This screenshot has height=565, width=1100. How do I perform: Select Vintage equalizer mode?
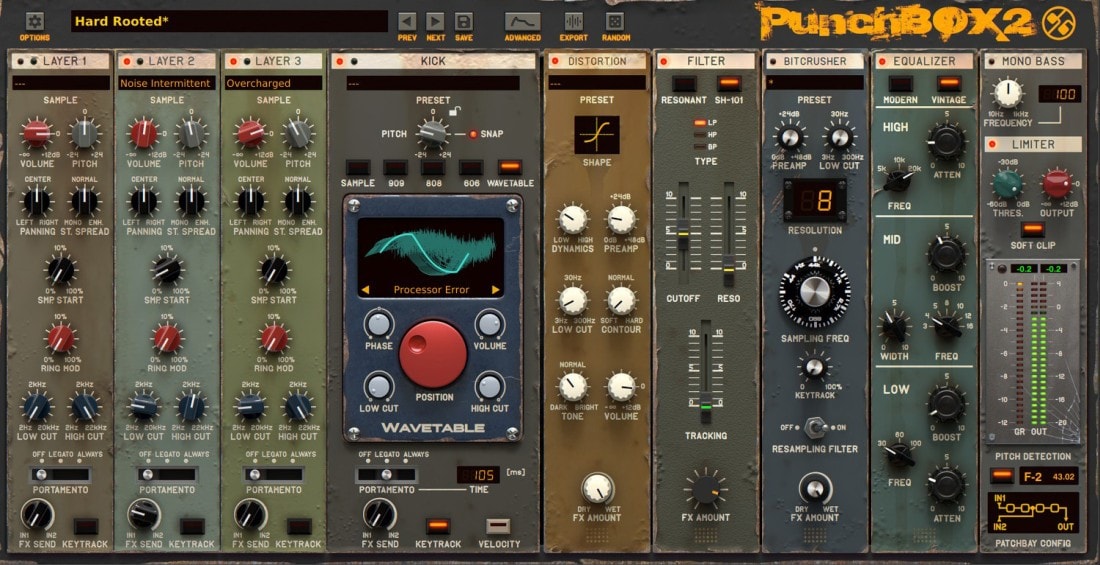click(x=948, y=84)
